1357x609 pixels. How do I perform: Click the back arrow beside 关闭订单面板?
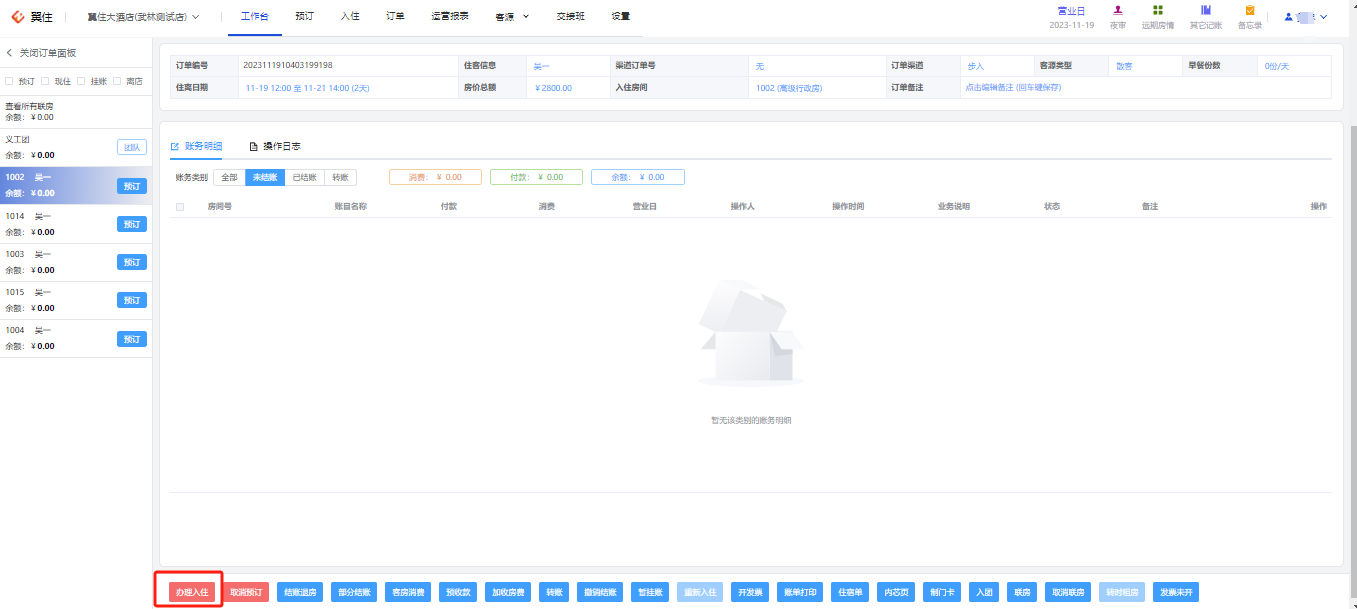tap(9, 52)
